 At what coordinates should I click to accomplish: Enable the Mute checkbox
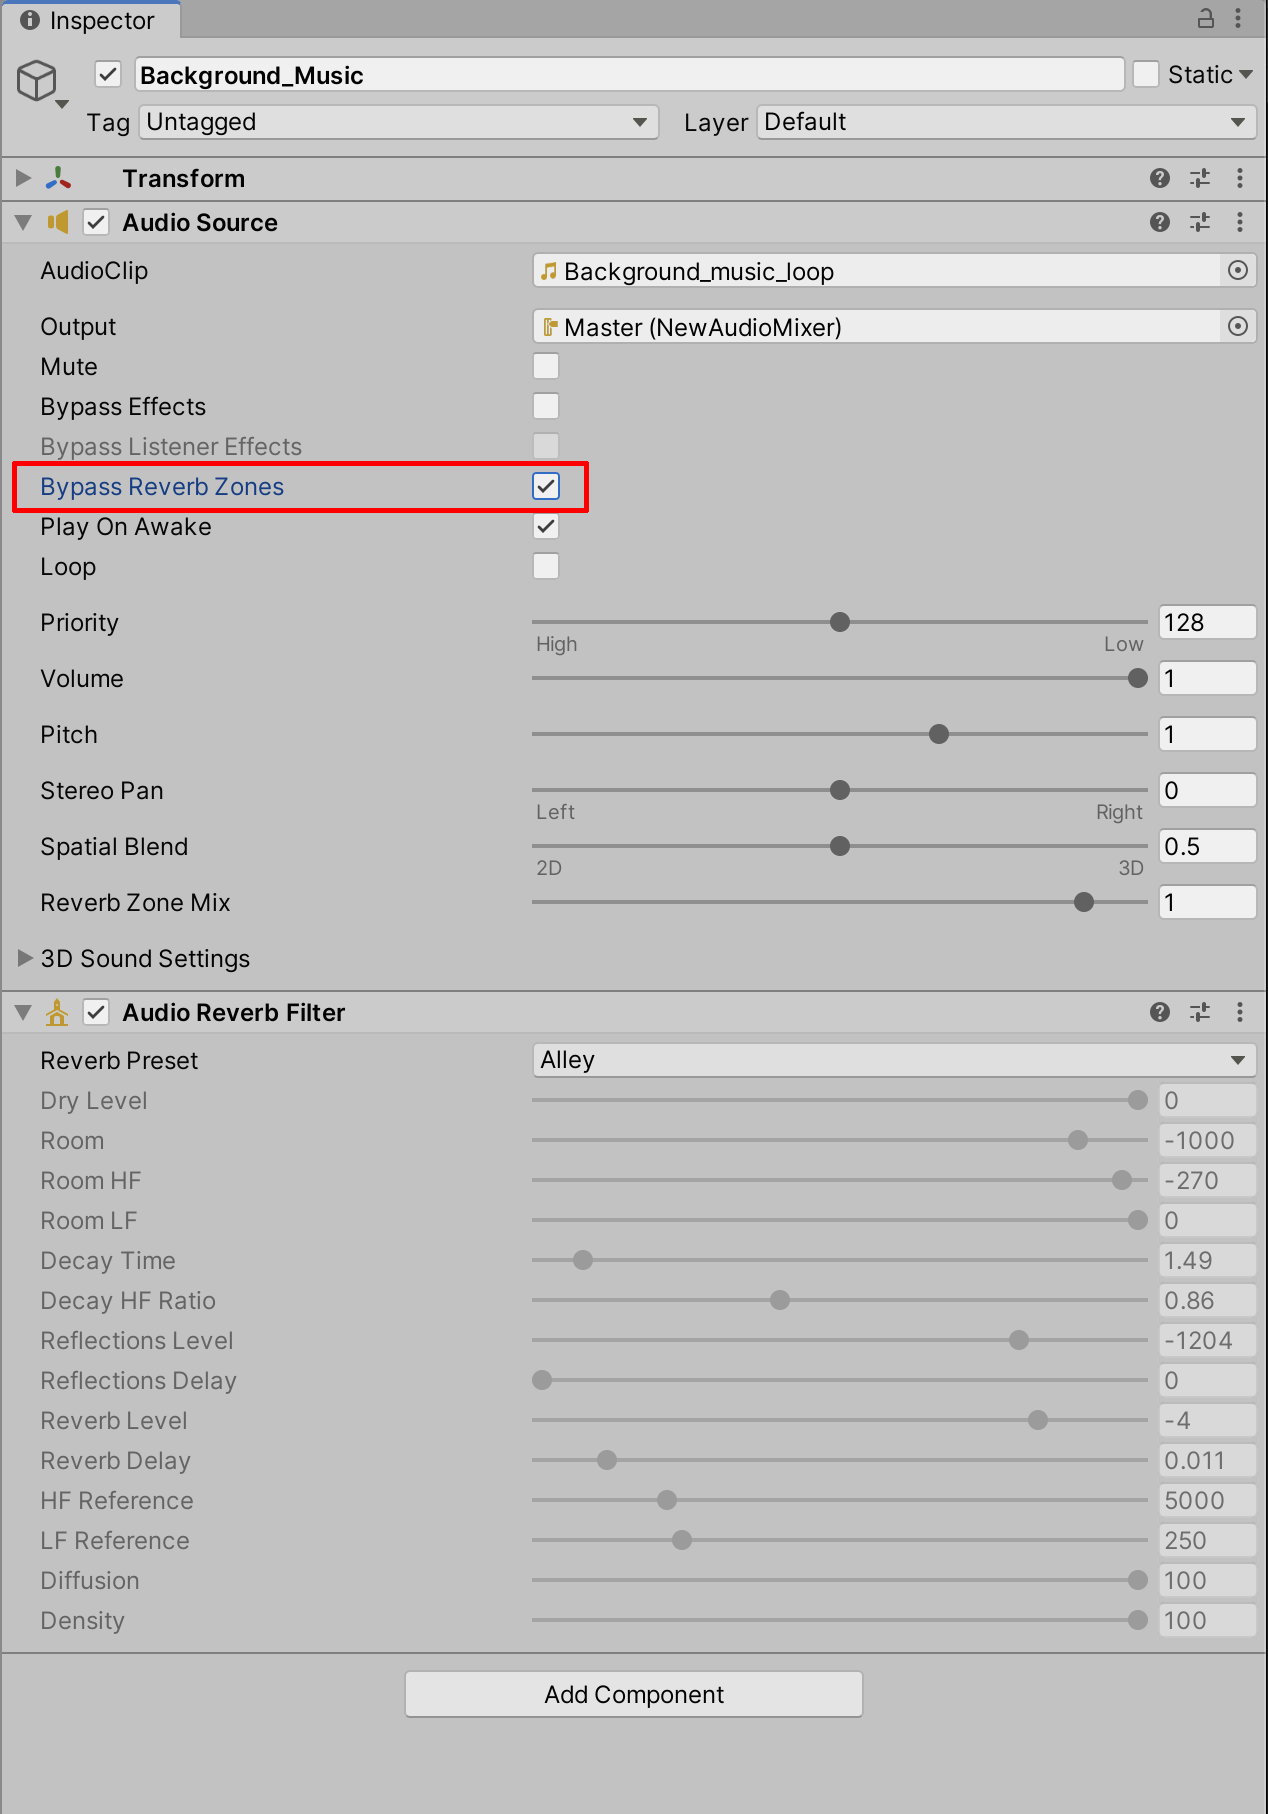point(546,366)
